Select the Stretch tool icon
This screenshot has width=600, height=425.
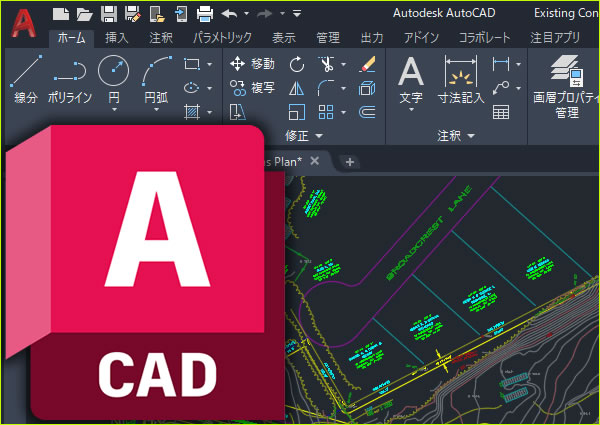(x=237, y=112)
